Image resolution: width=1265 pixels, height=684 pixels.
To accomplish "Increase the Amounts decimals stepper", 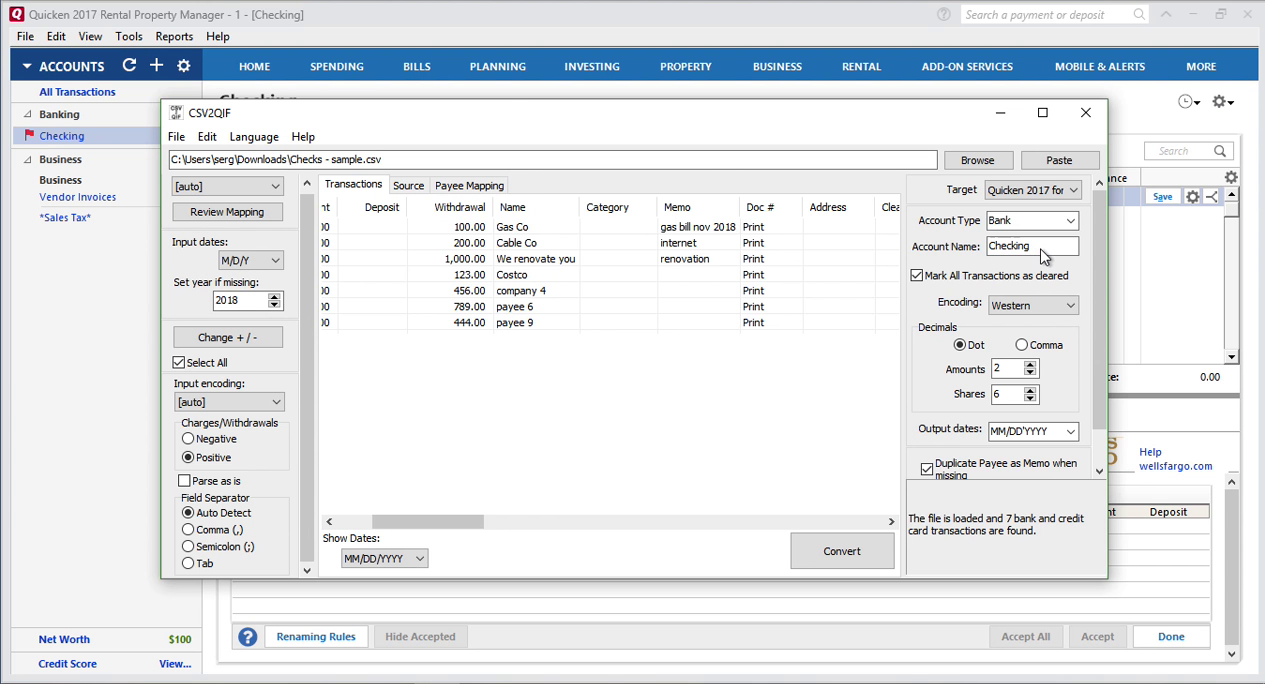I will [1030, 365].
